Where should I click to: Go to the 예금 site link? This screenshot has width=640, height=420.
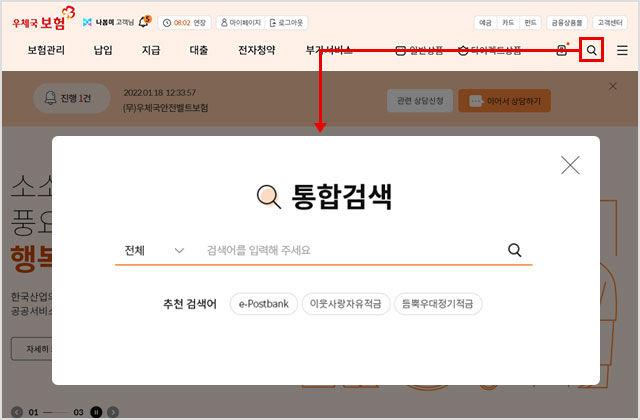[x=485, y=22]
